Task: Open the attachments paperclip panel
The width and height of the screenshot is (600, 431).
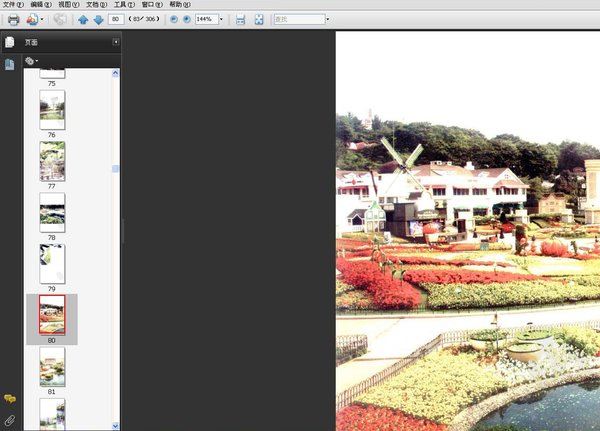Action: tap(10, 420)
